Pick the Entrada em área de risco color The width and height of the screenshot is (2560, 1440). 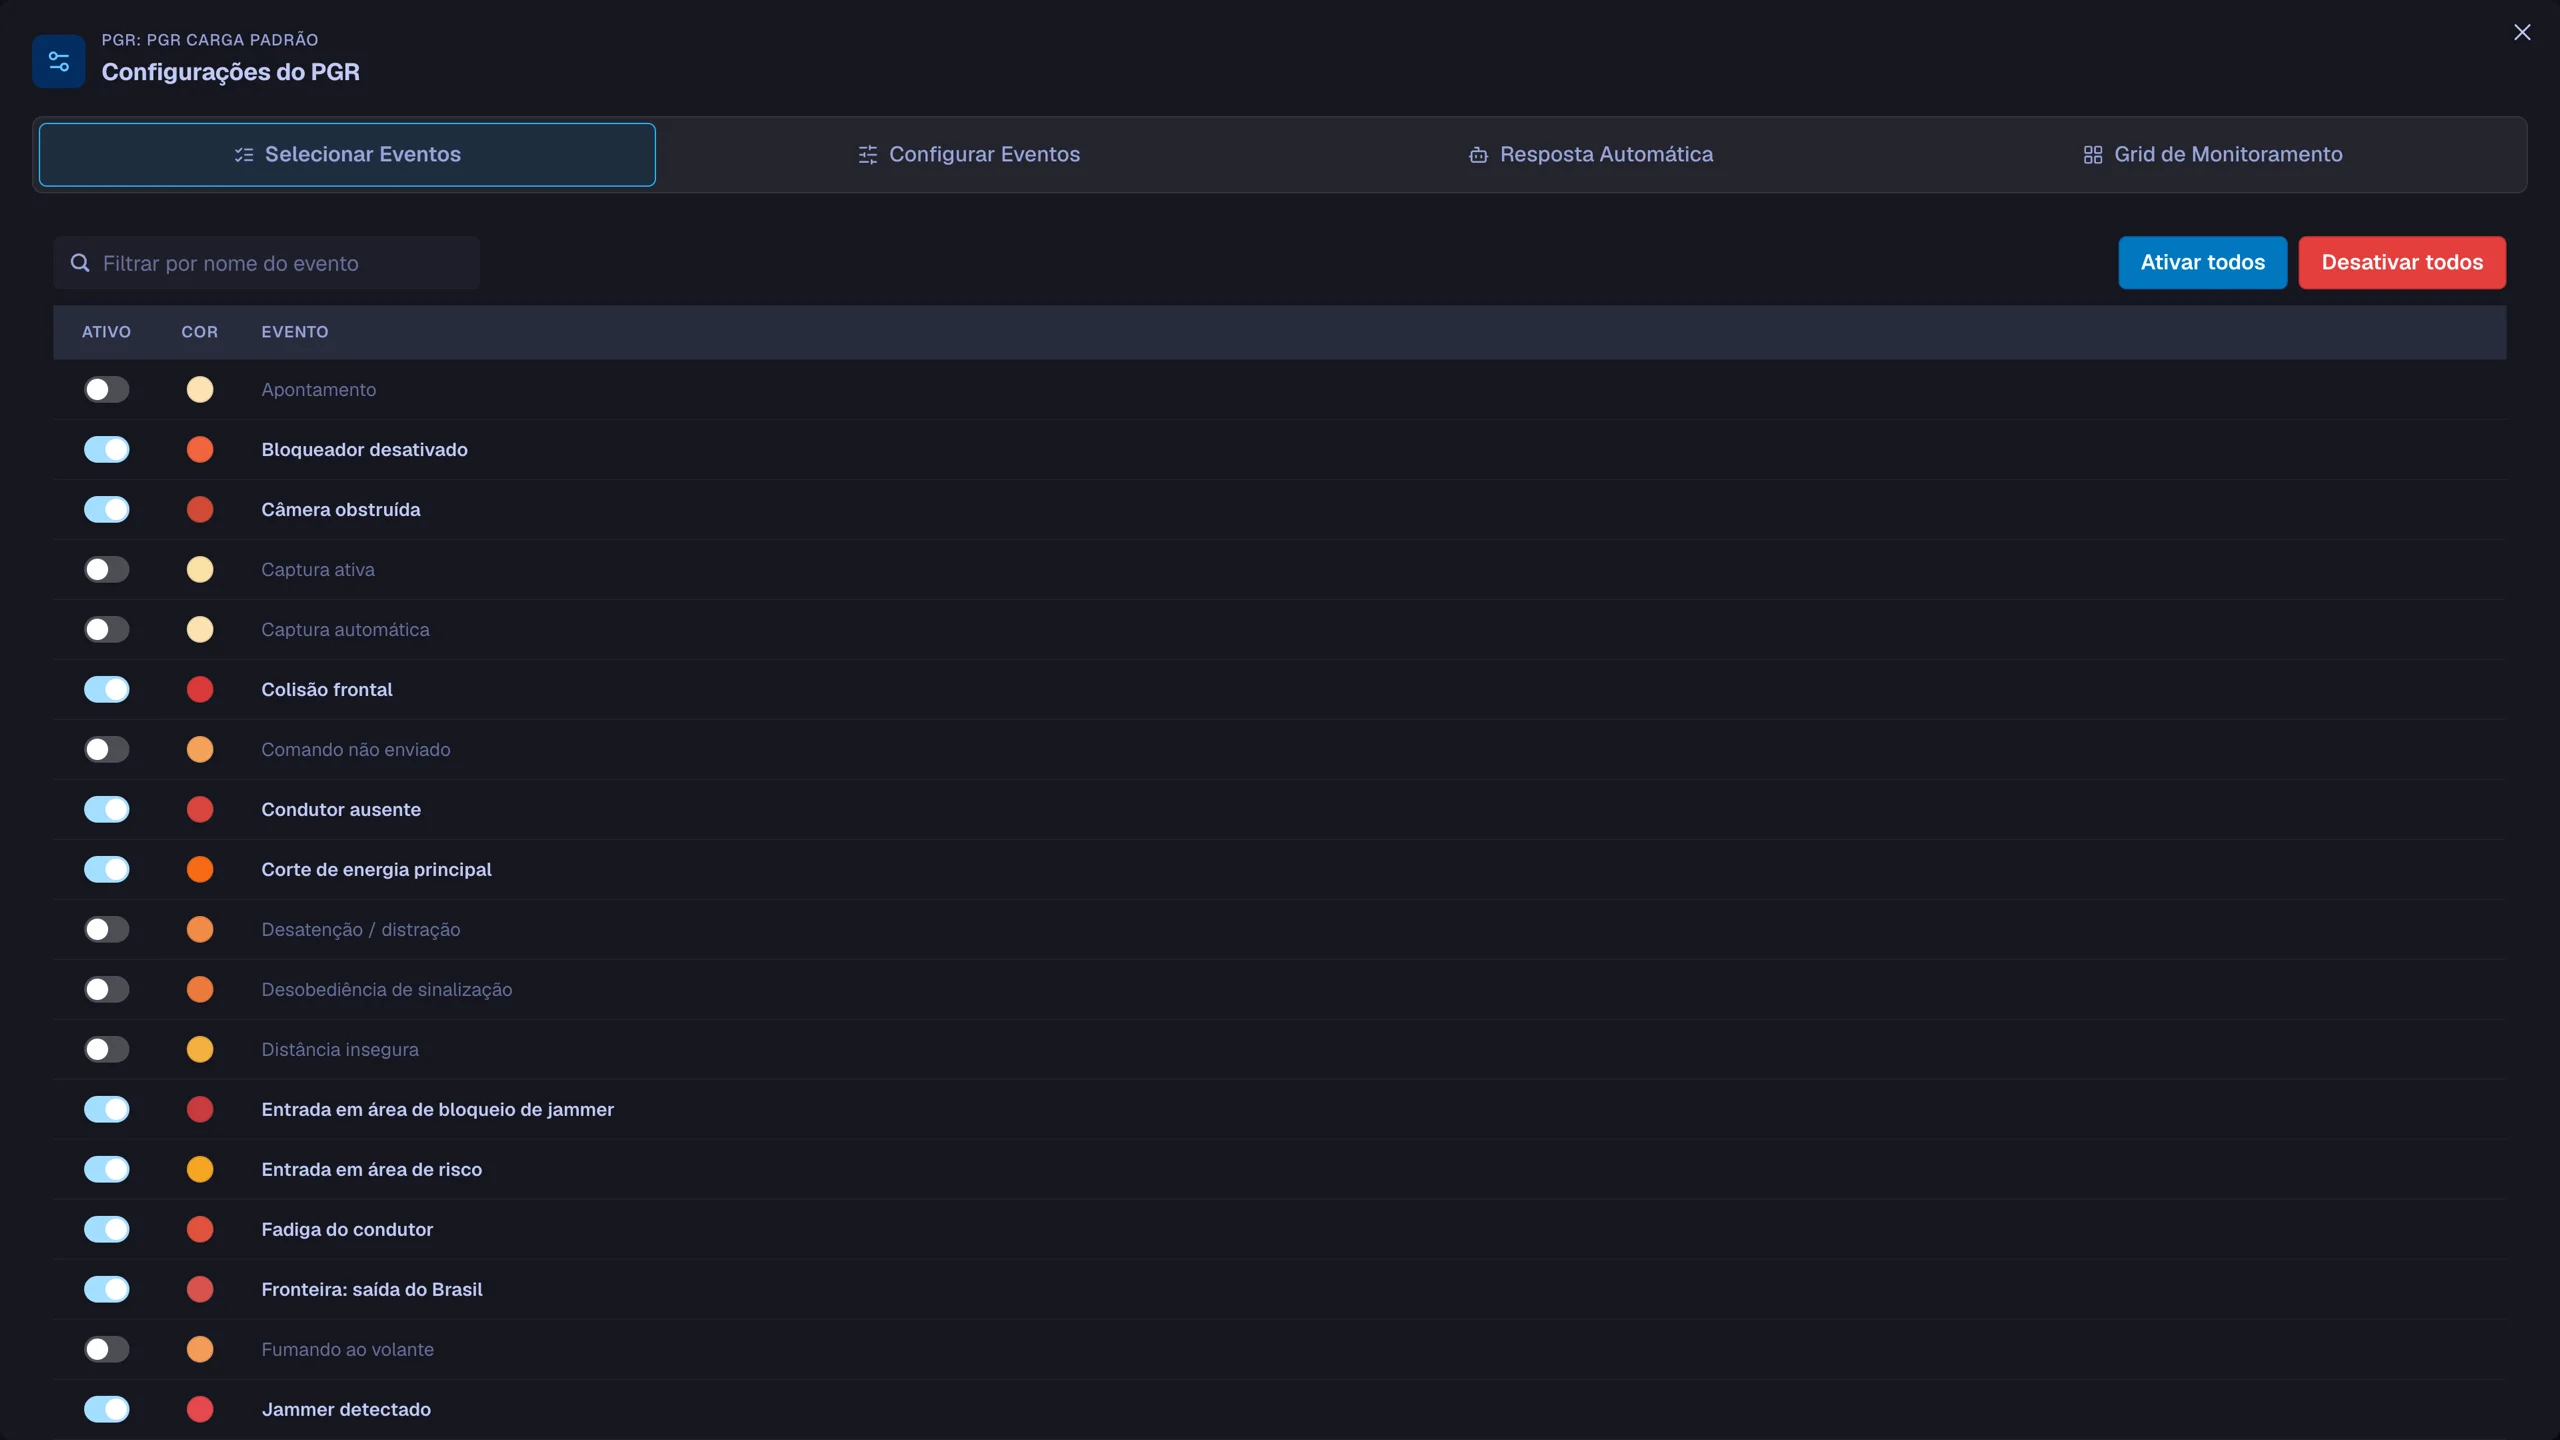pyautogui.click(x=200, y=1170)
